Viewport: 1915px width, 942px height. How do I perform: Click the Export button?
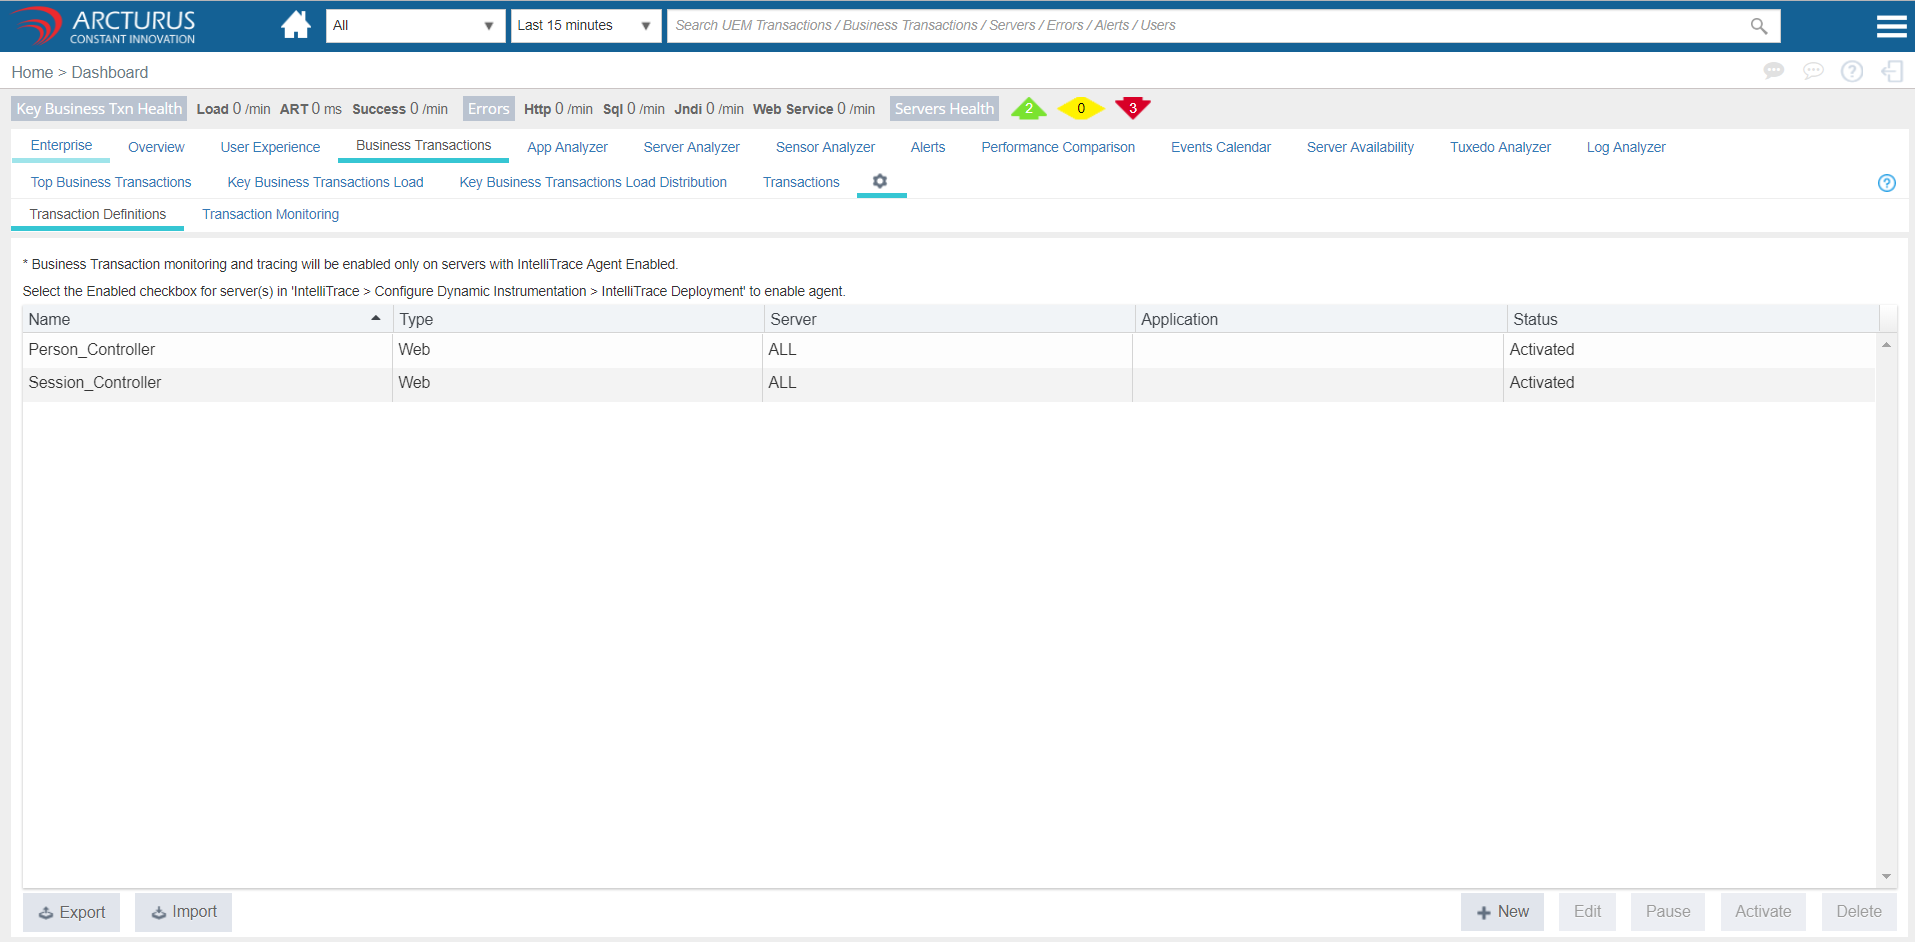(x=71, y=912)
